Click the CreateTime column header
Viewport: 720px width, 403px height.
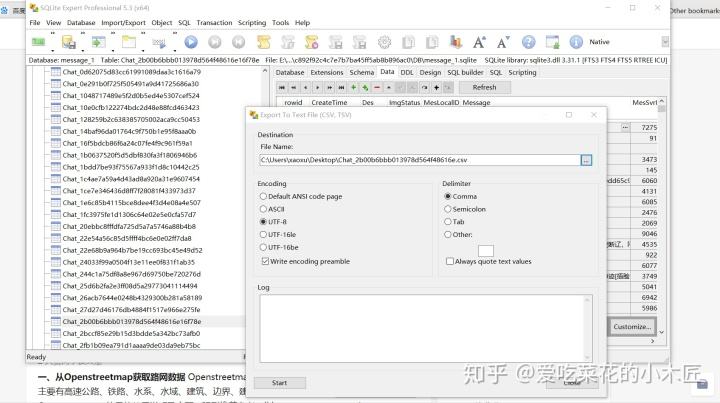pos(329,102)
